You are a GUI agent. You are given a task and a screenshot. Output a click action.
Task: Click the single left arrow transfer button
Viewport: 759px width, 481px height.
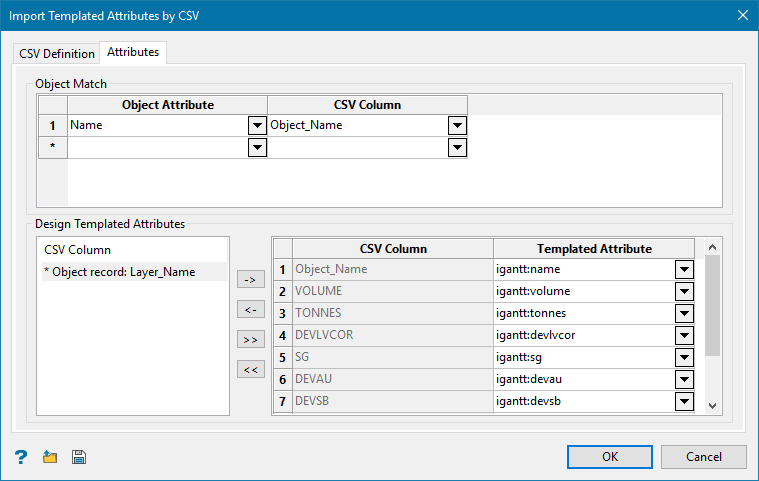pos(250,310)
